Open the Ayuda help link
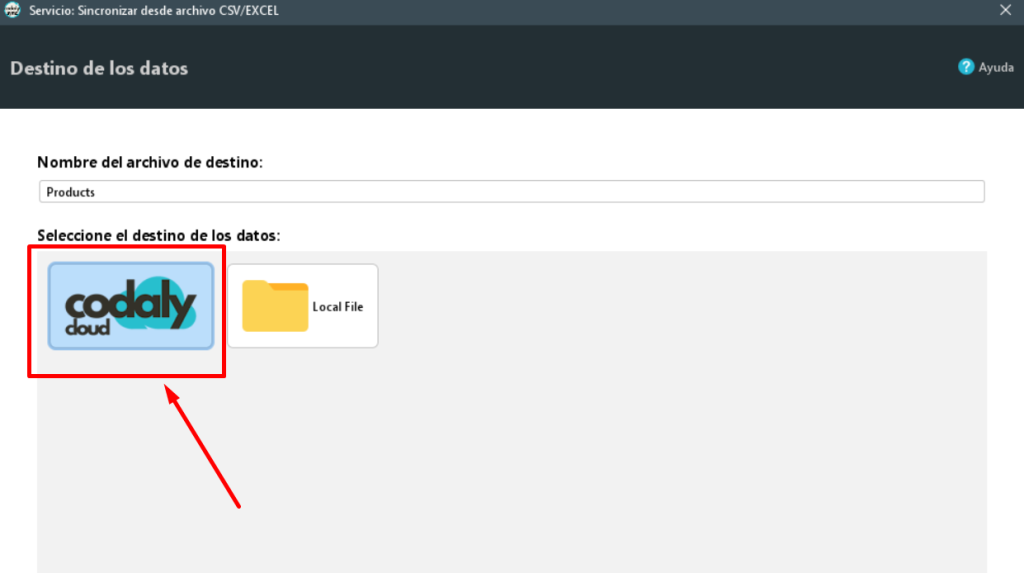 point(995,67)
